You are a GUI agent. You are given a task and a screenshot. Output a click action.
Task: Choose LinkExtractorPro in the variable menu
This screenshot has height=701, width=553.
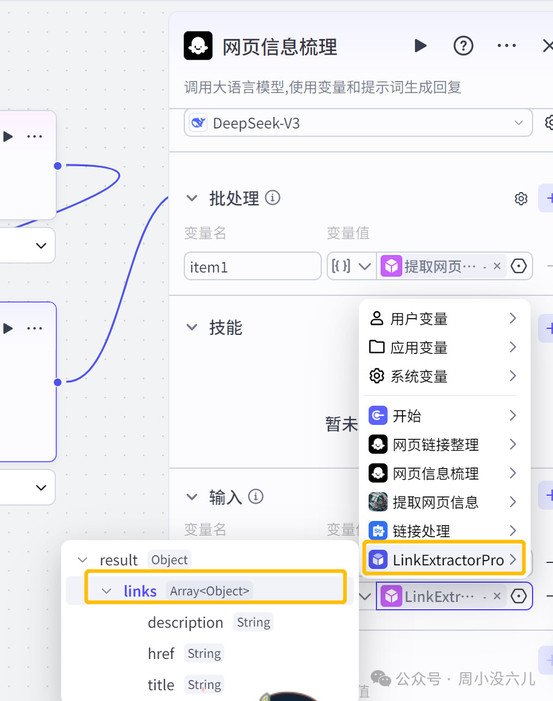point(443,559)
